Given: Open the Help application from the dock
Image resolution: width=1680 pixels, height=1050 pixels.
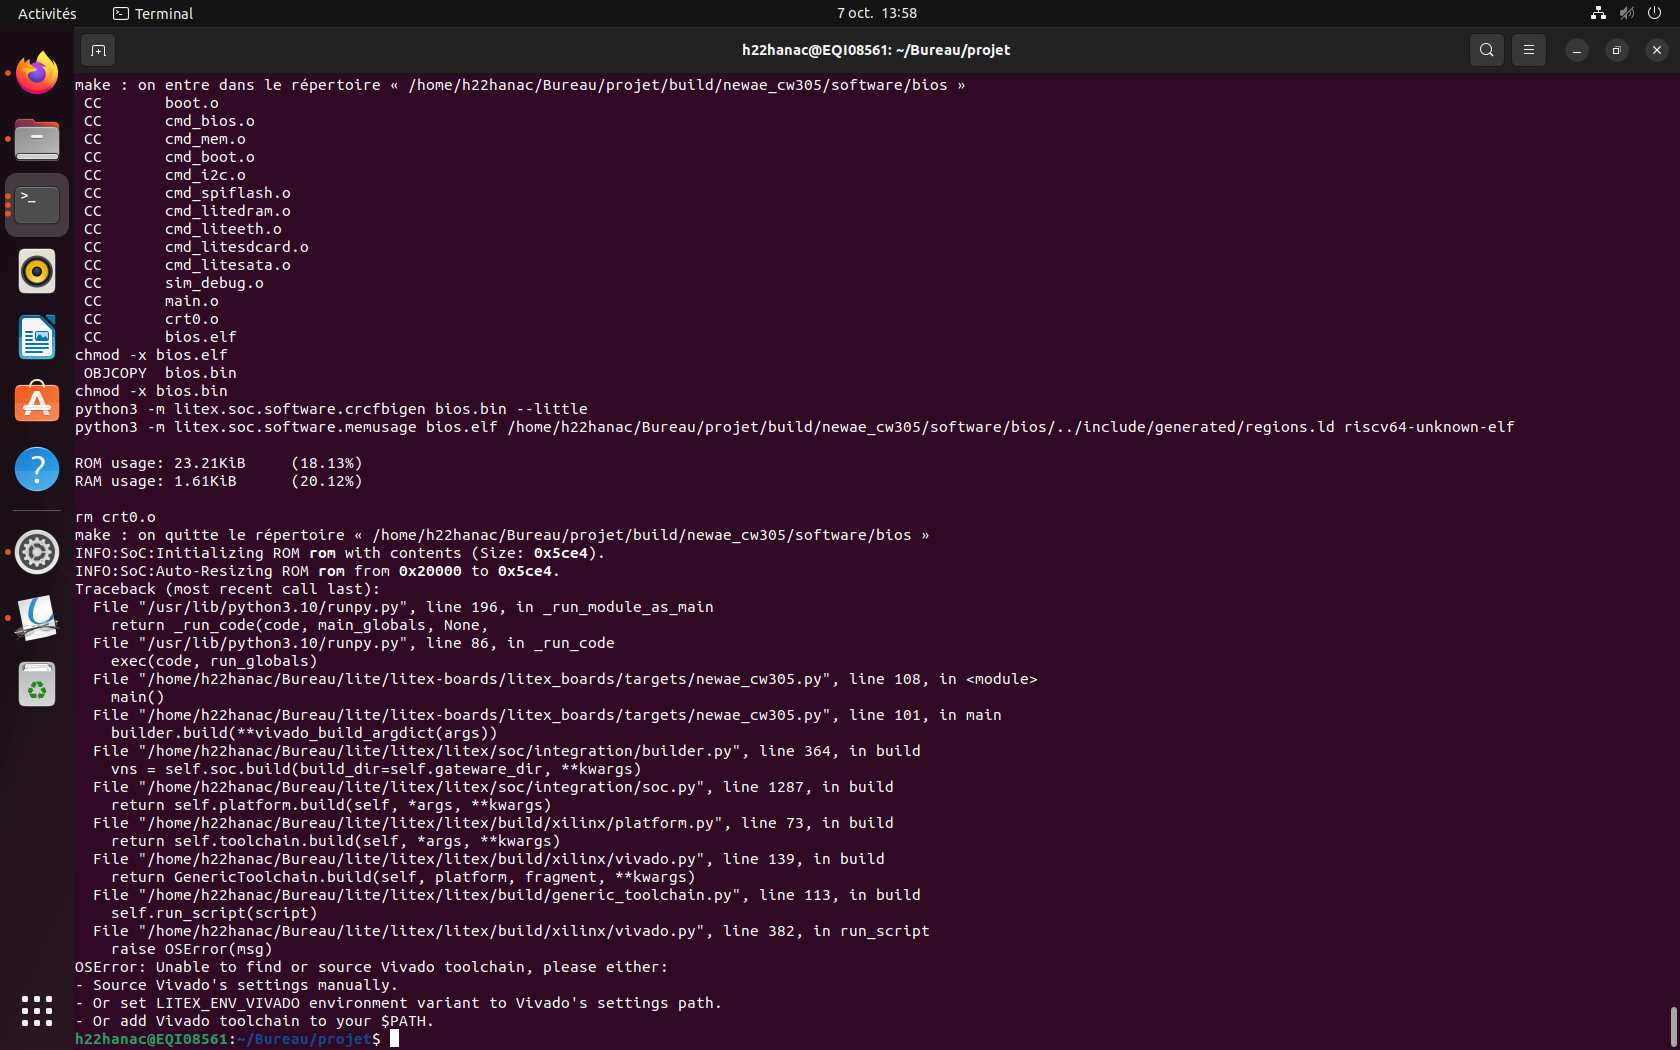Looking at the screenshot, I should tap(36, 468).
